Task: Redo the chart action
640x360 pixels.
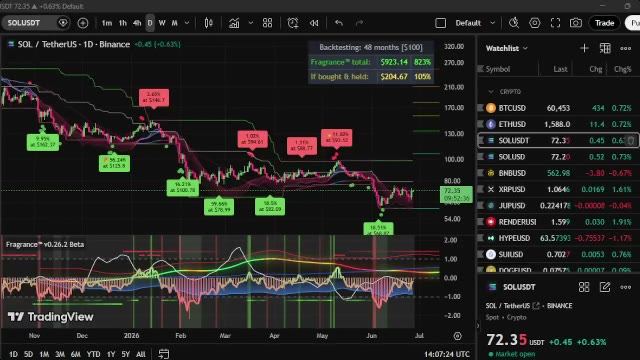Action: click(x=359, y=23)
